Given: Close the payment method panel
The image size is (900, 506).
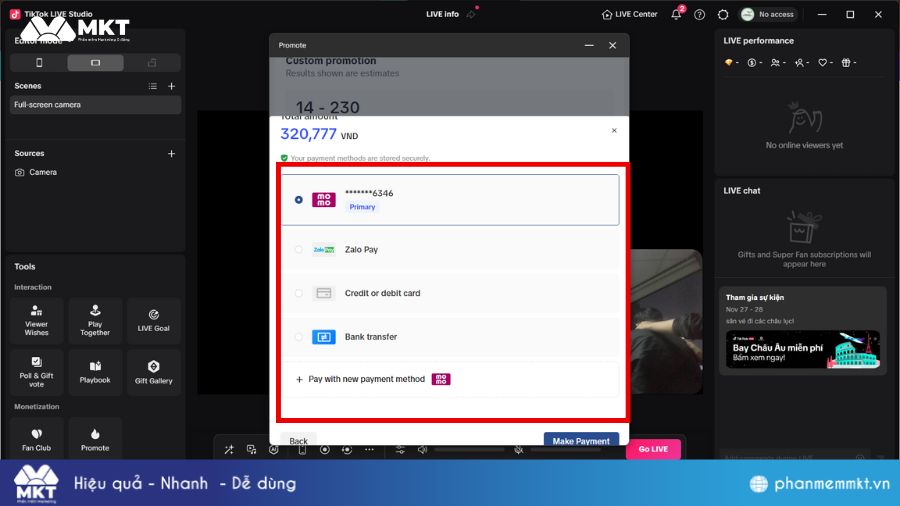Looking at the screenshot, I should pos(614,131).
